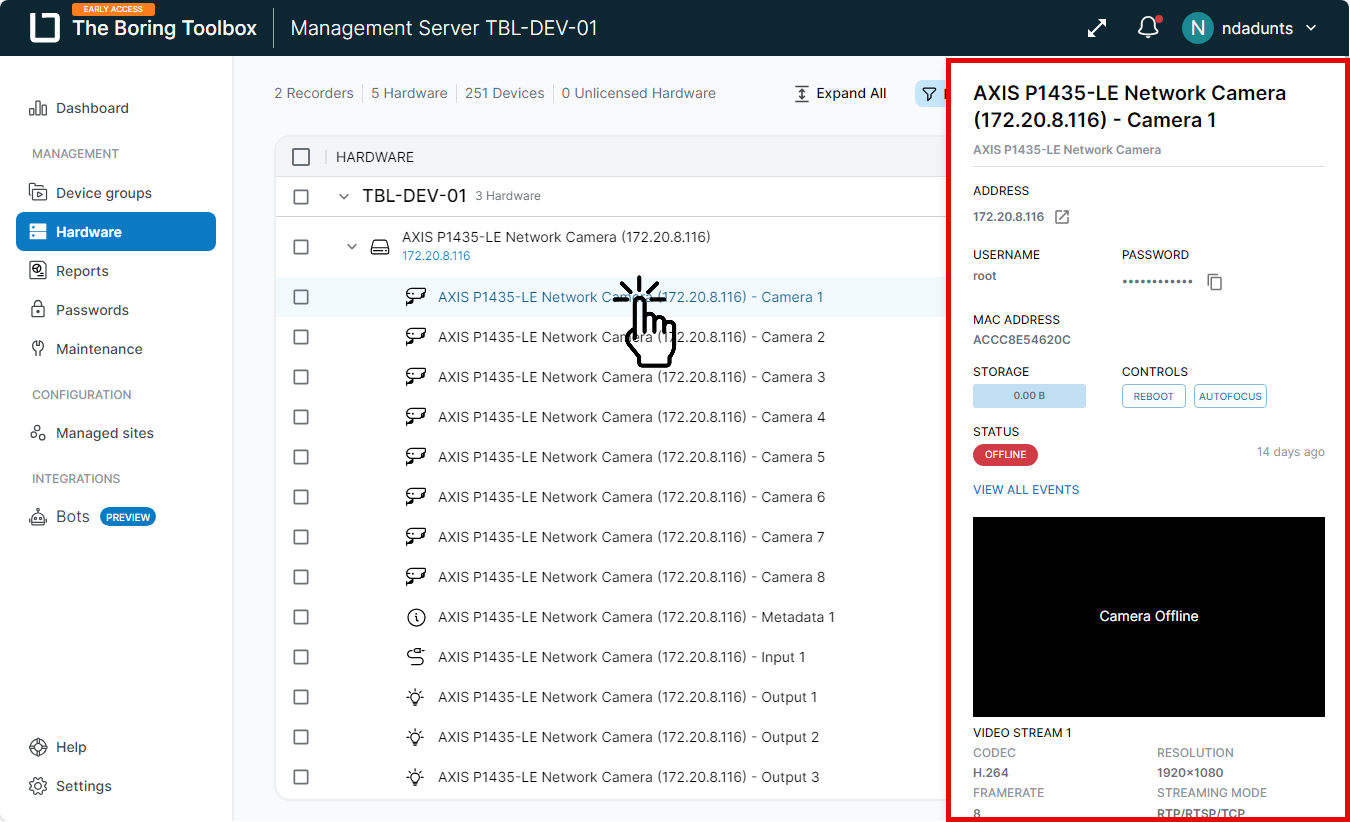1350x822 pixels.
Task: Click the camera icon of Camera 7
Action: point(416,537)
